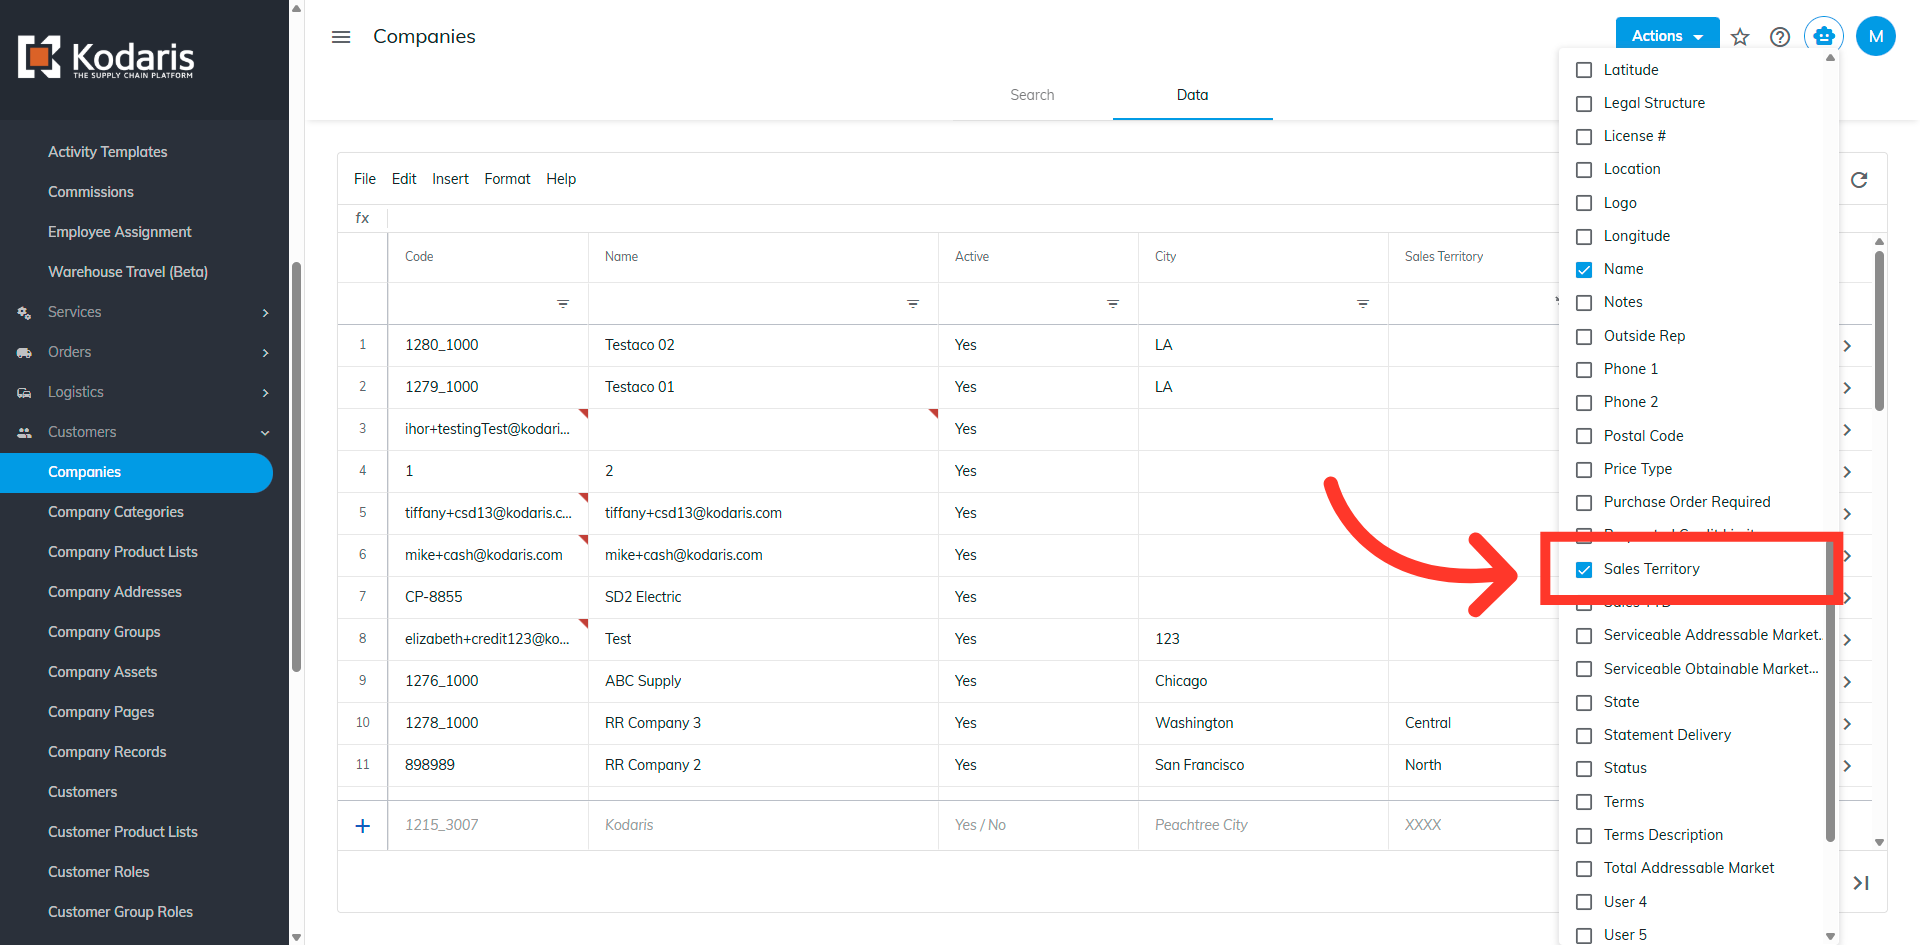
Task: Select the Chicago city cell
Action: point(1263,681)
